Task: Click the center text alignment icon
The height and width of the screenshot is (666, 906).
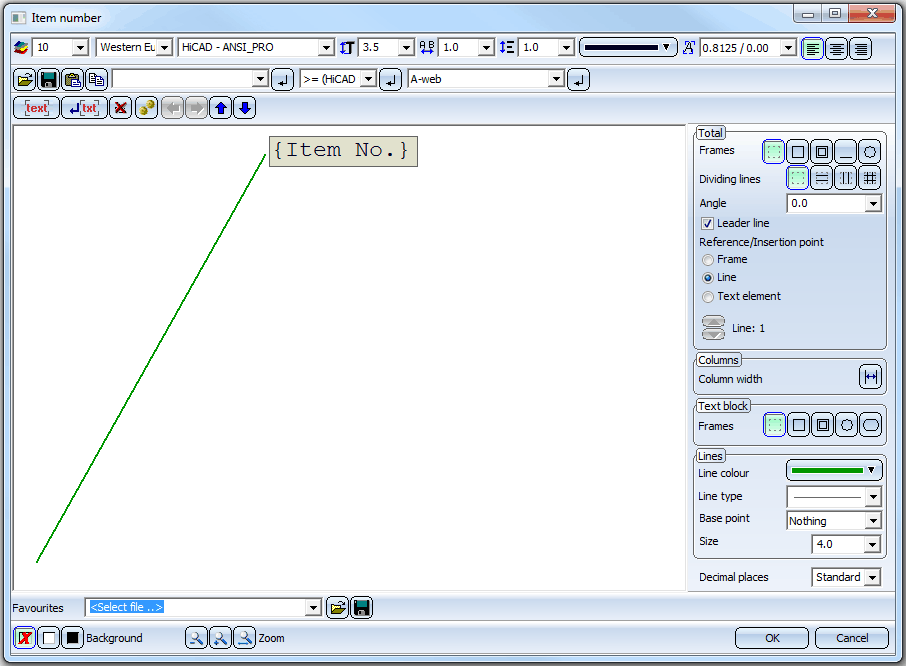Action: (836, 48)
